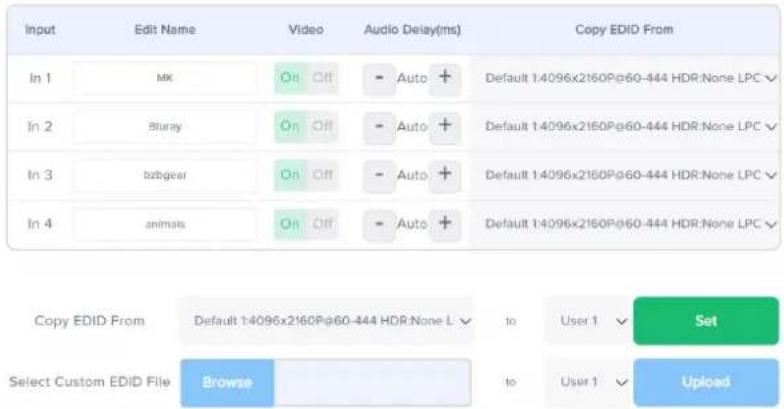The width and height of the screenshot is (784, 409).
Task: Click the In 3 row label
Action: [40, 175]
